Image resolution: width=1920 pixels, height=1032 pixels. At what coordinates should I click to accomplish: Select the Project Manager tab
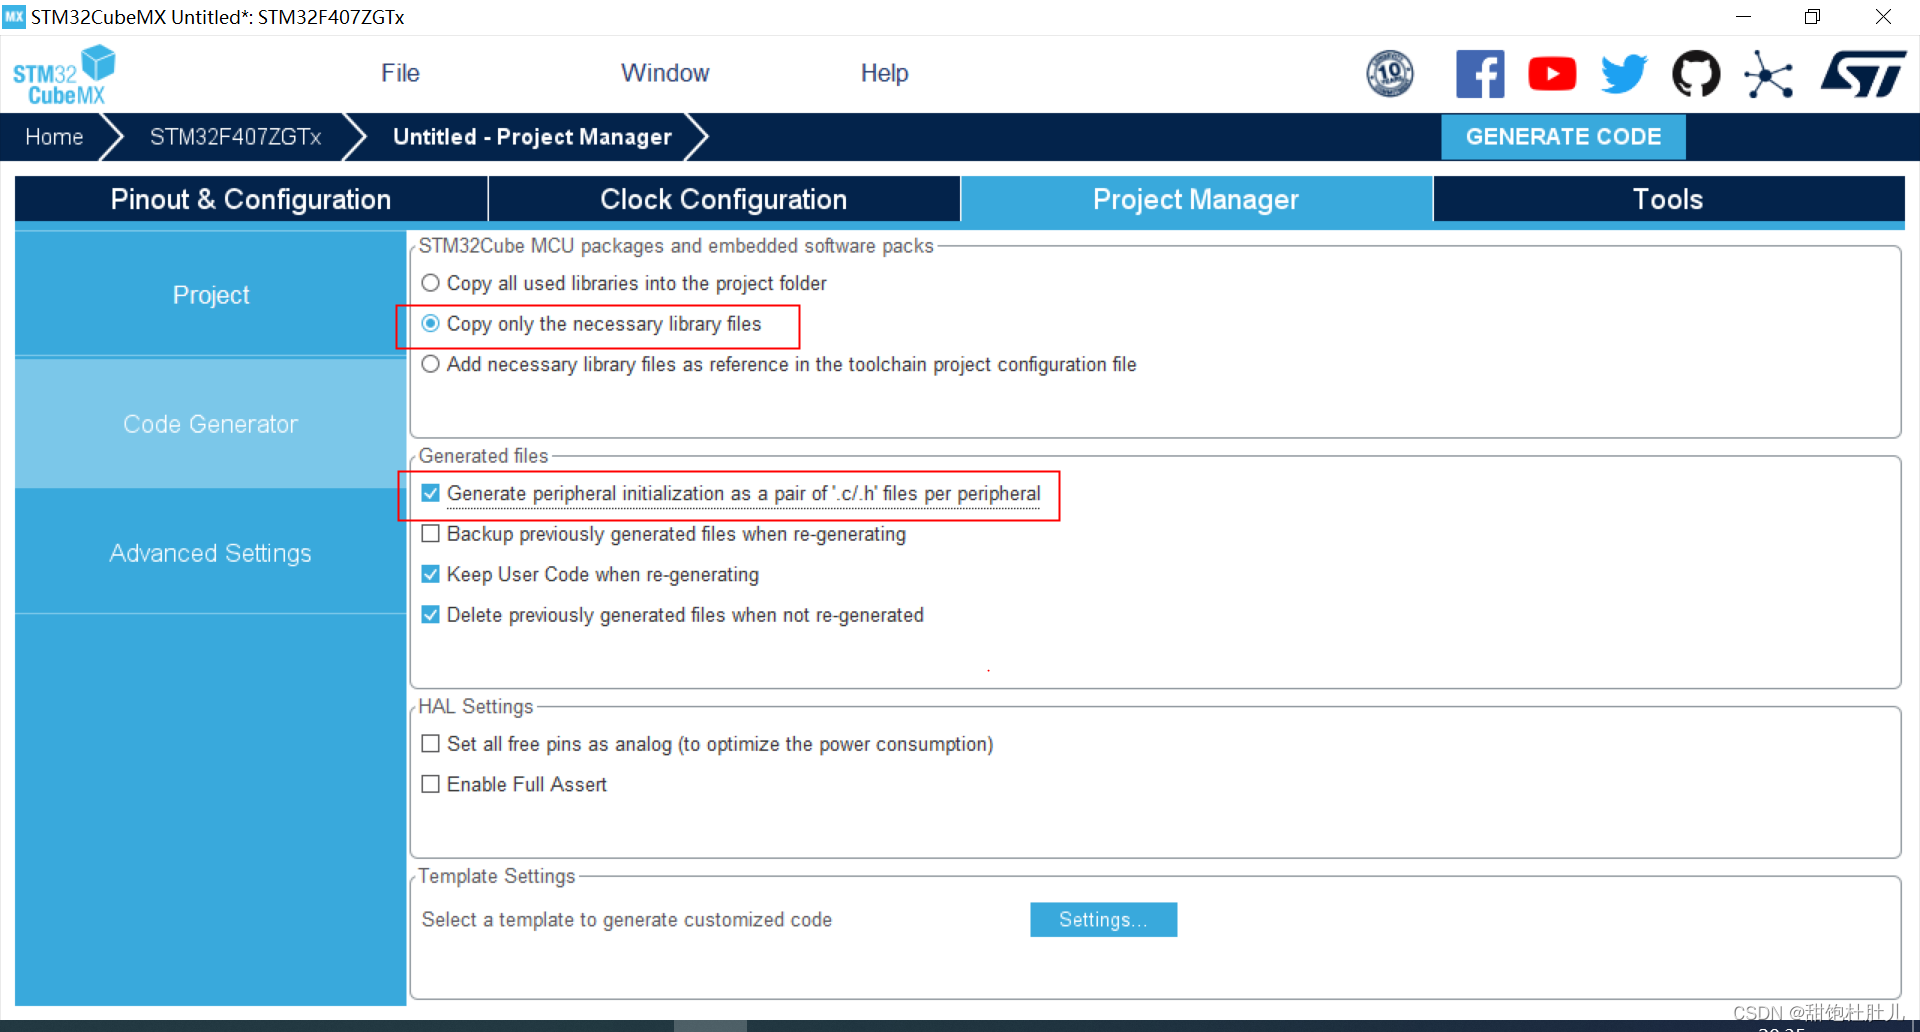click(1196, 199)
